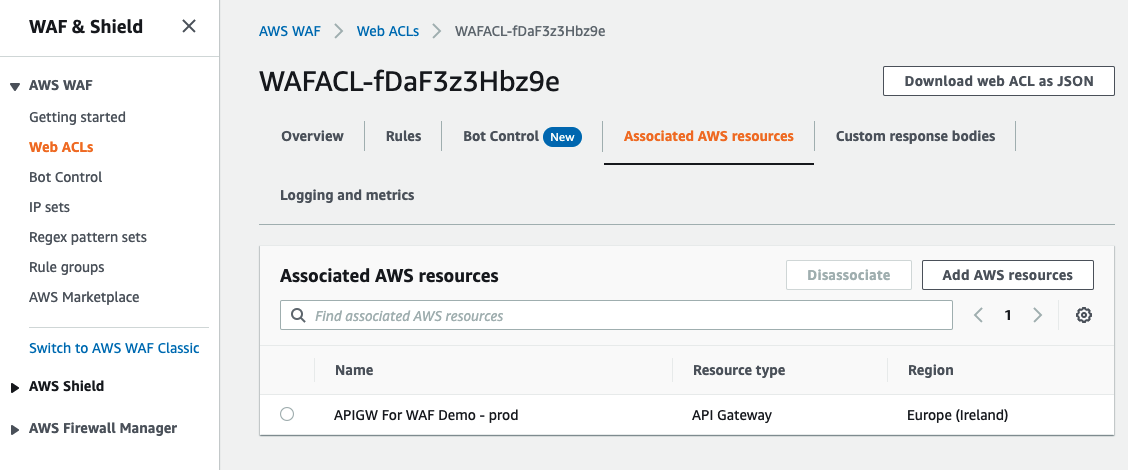Click Download web ACL as JSON
Viewport: 1128px width, 470px height.
(x=998, y=81)
